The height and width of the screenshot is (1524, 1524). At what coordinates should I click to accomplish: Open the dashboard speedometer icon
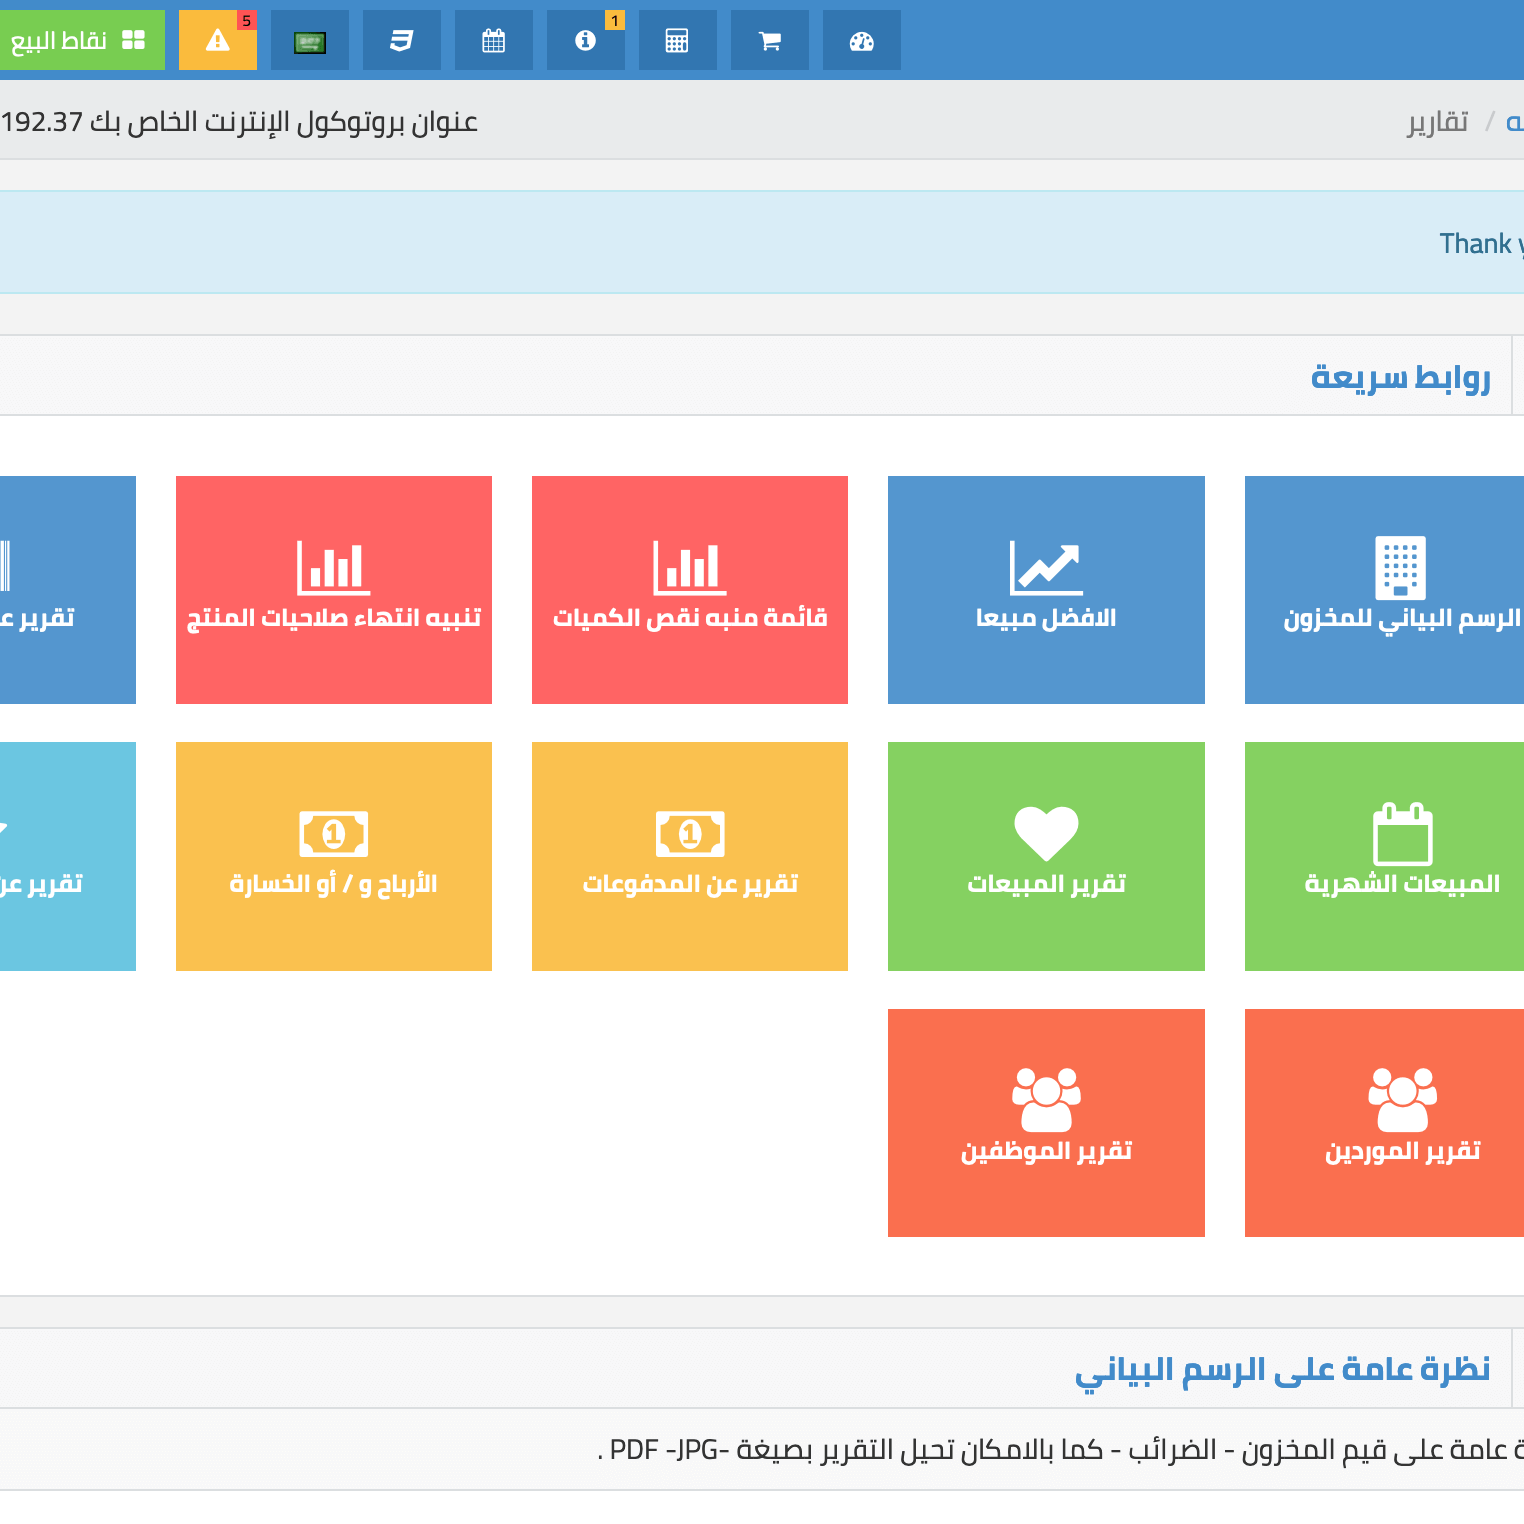pyautogui.click(x=861, y=40)
